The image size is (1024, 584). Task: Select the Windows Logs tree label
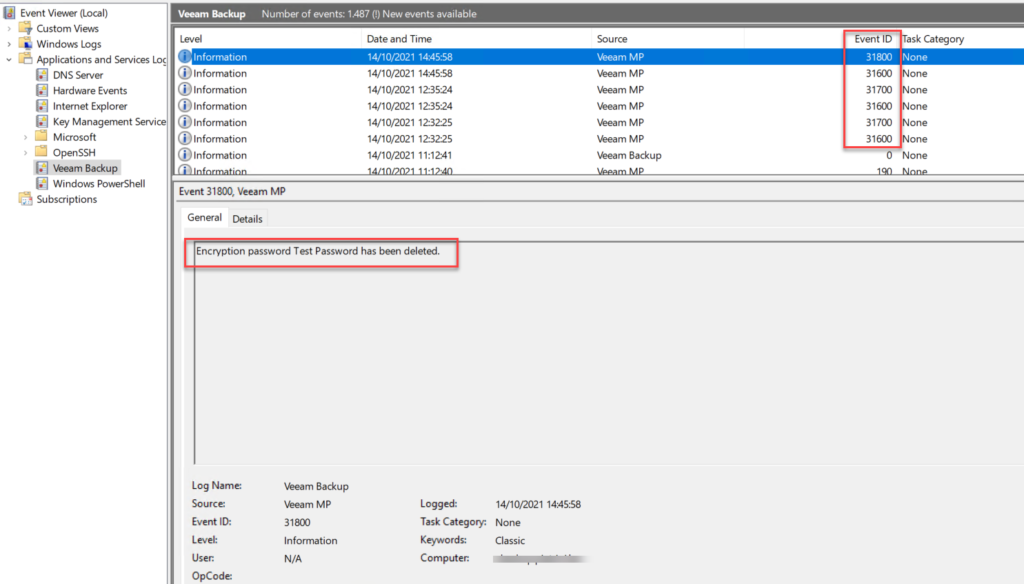point(69,44)
